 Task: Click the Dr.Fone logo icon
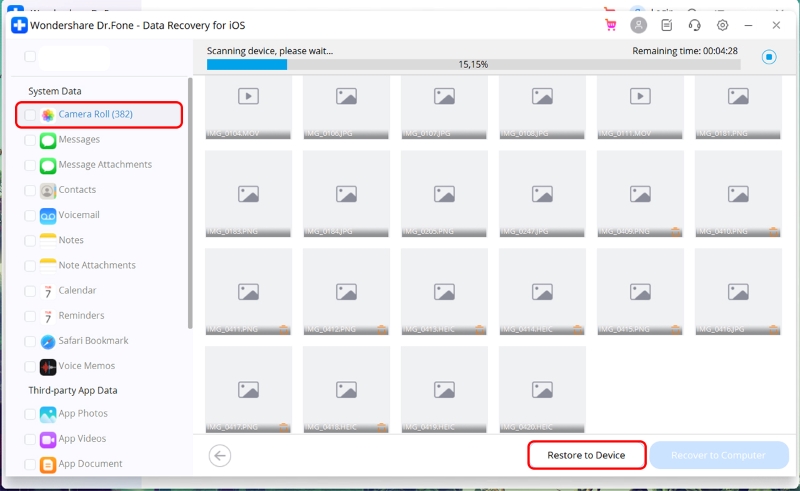19,25
